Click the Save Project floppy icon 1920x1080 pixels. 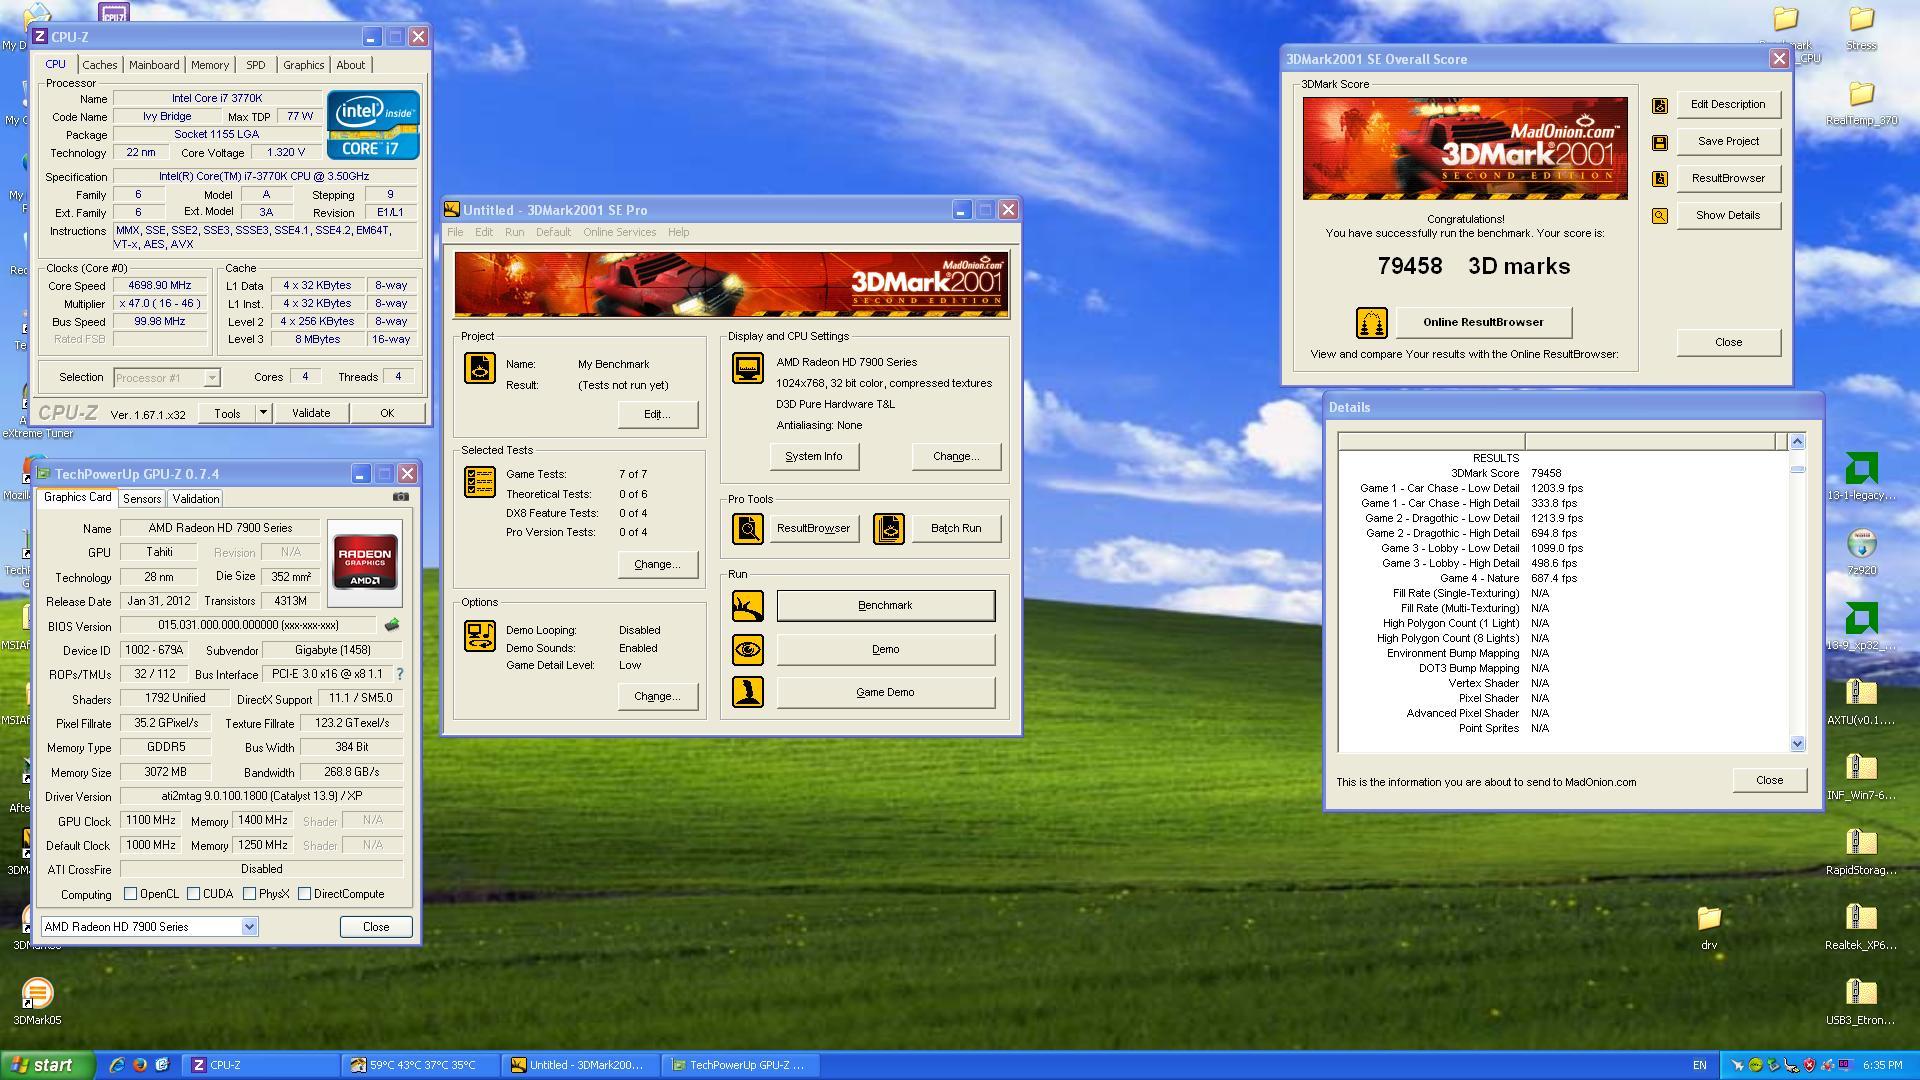pyautogui.click(x=1660, y=142)
